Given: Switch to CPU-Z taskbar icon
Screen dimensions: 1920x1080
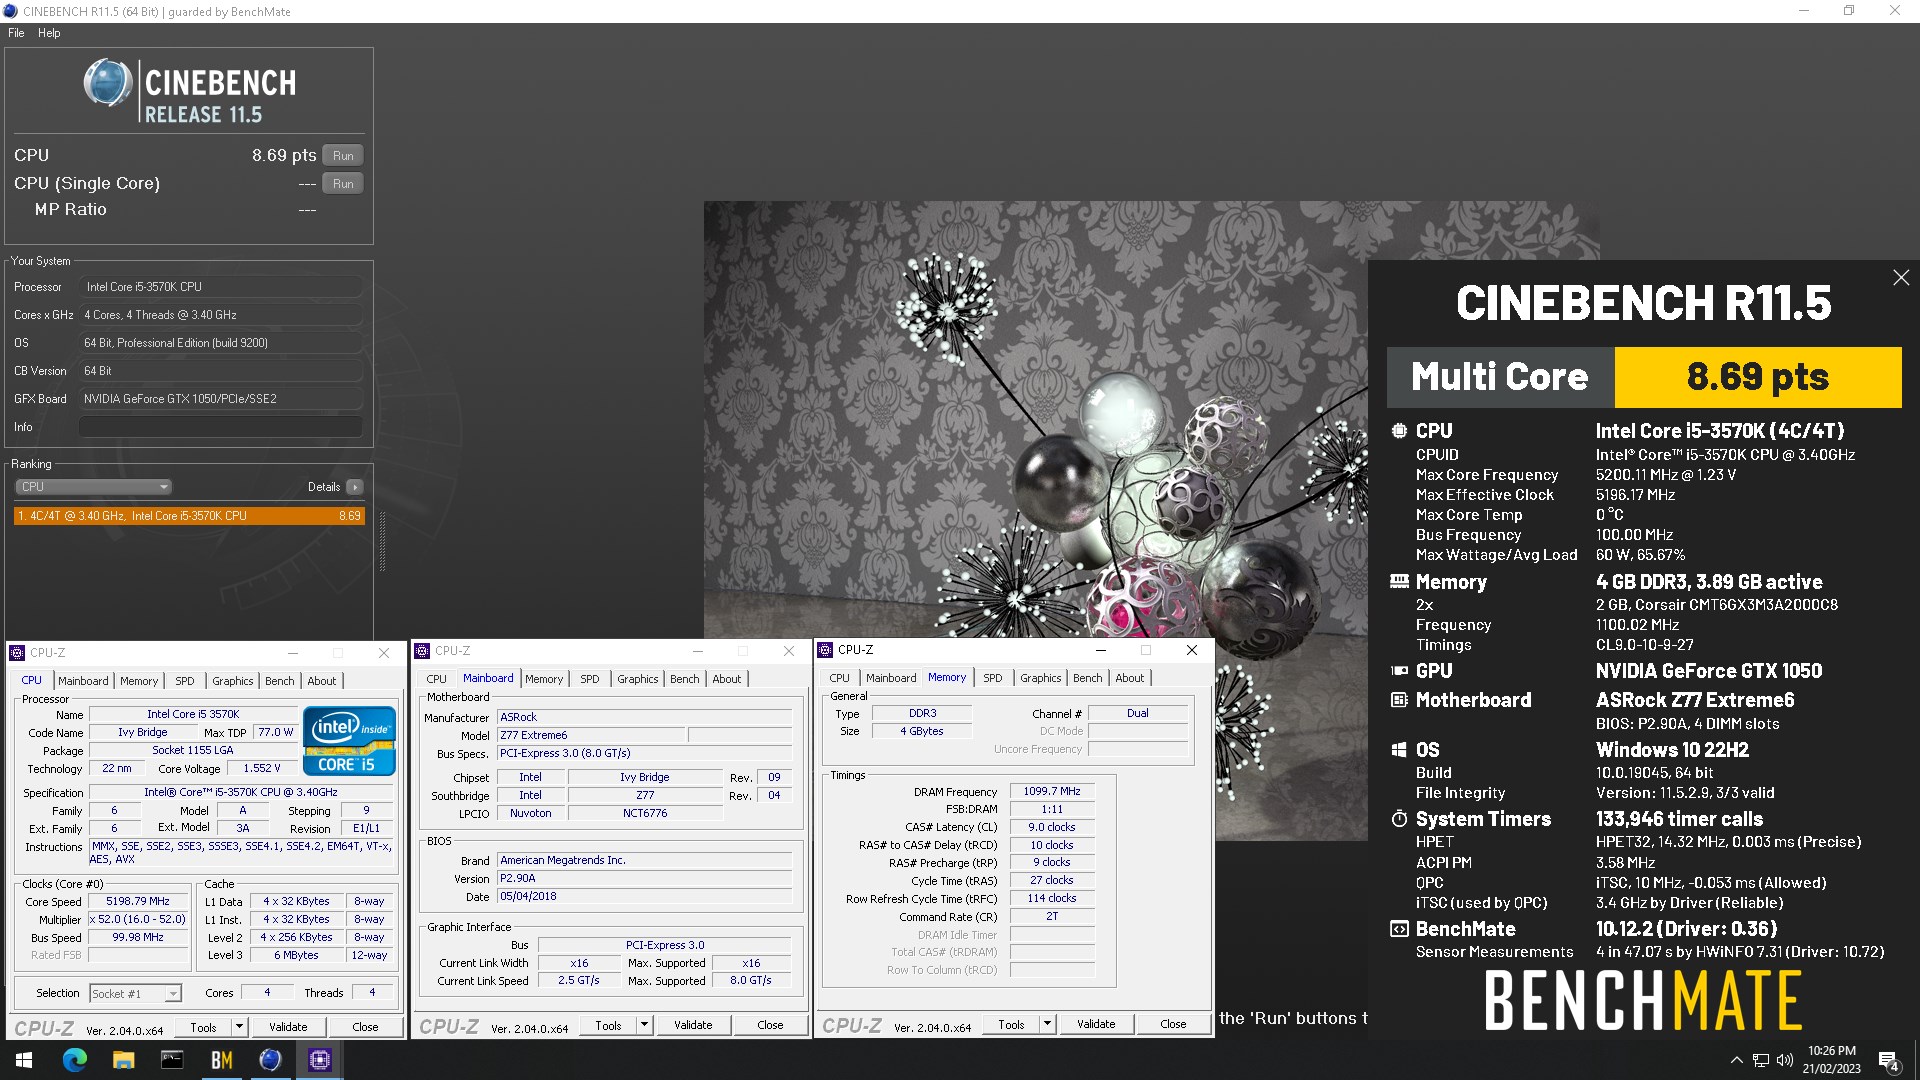Looking at the screenshot, I should click(x=319, y=1060).
